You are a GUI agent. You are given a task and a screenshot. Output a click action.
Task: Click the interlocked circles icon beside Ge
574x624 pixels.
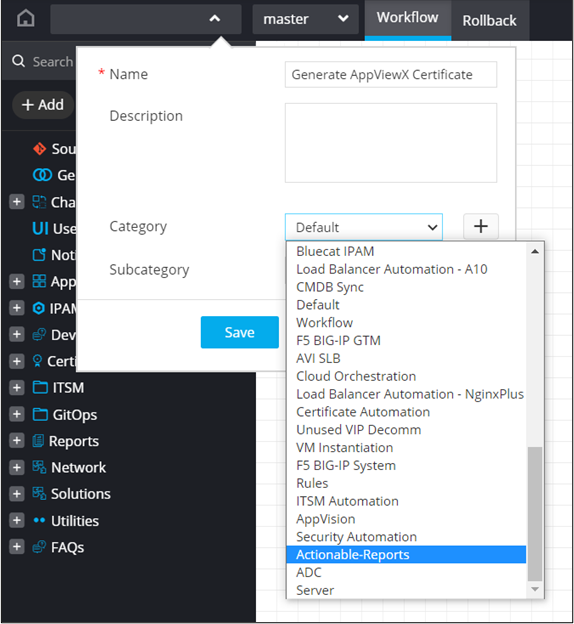coord(42,175)
